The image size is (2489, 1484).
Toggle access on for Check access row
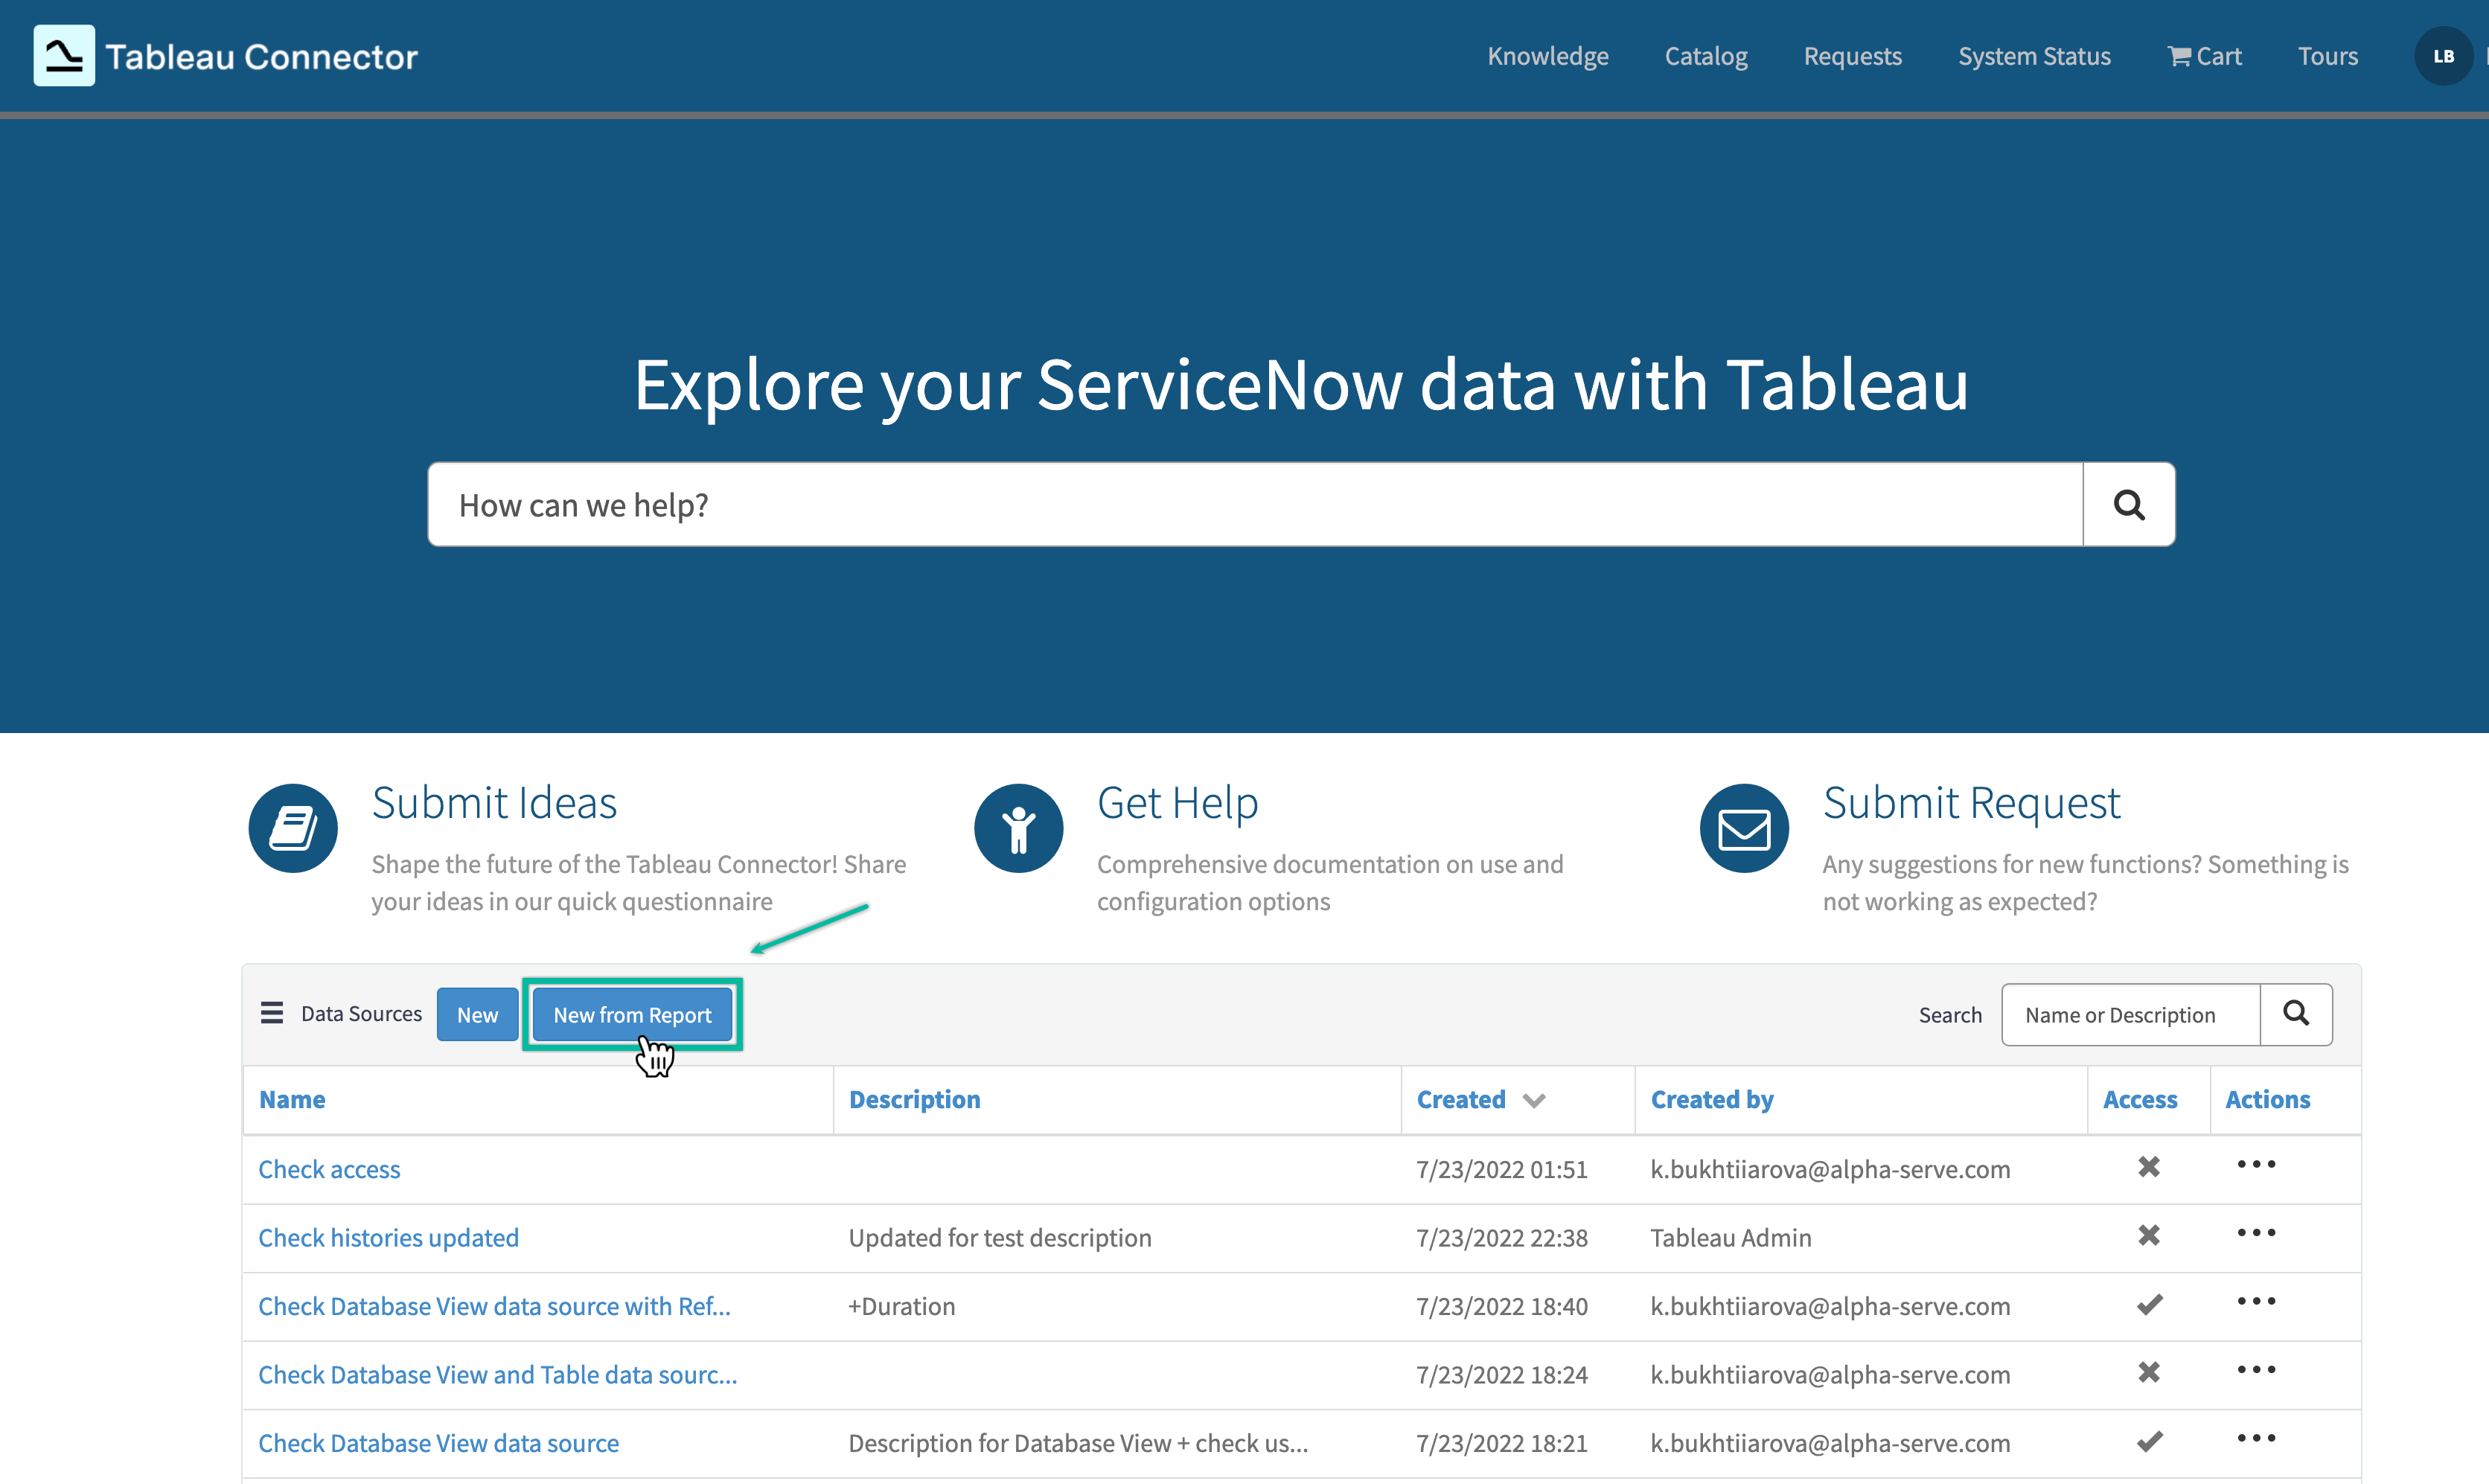2148,1167
